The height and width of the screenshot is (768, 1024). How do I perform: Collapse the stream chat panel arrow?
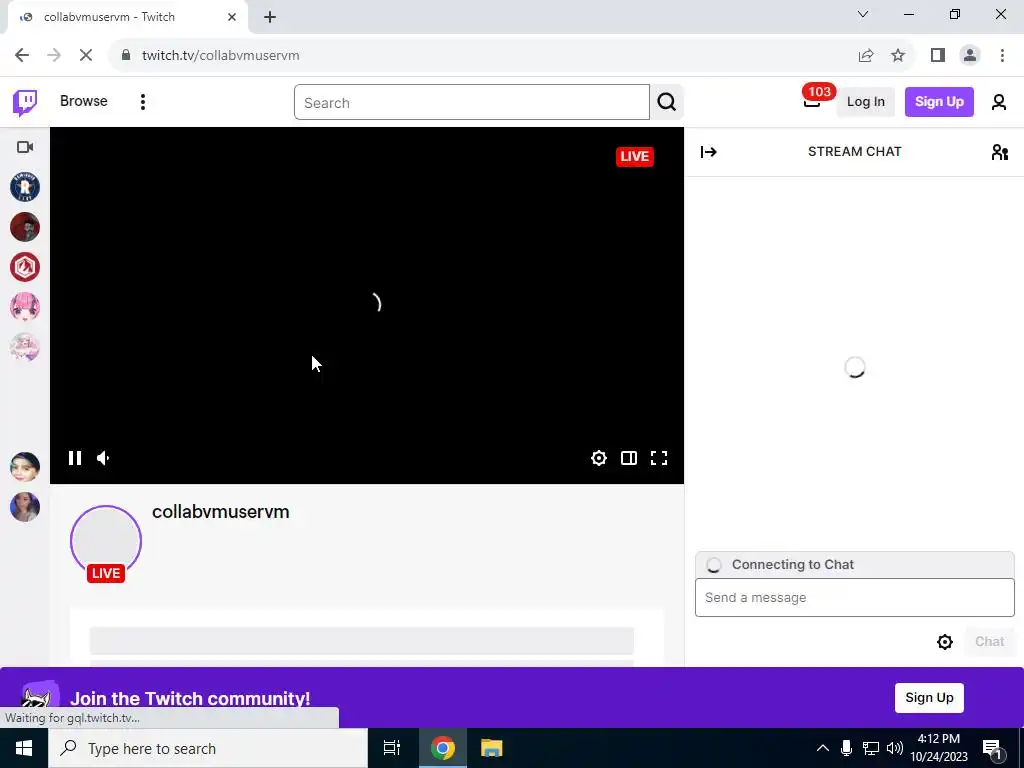point(709,152)
